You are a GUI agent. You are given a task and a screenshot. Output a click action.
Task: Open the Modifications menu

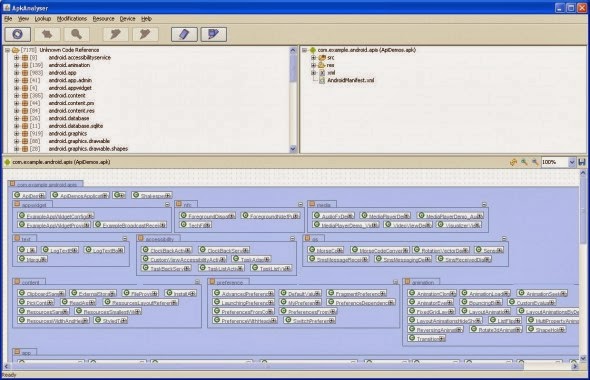tap(71, 18)
